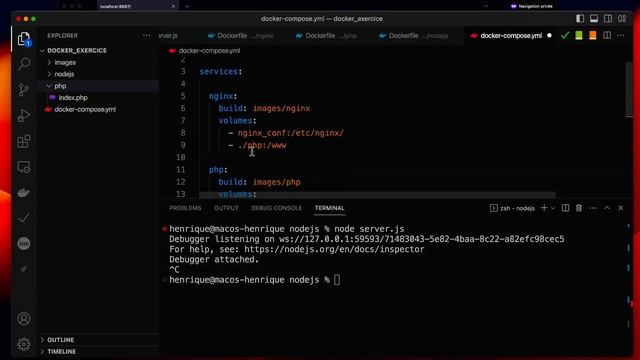Screen dimensions: 640x360
Task: Switch to the OUTPUT tab
Action: [226, 208]
